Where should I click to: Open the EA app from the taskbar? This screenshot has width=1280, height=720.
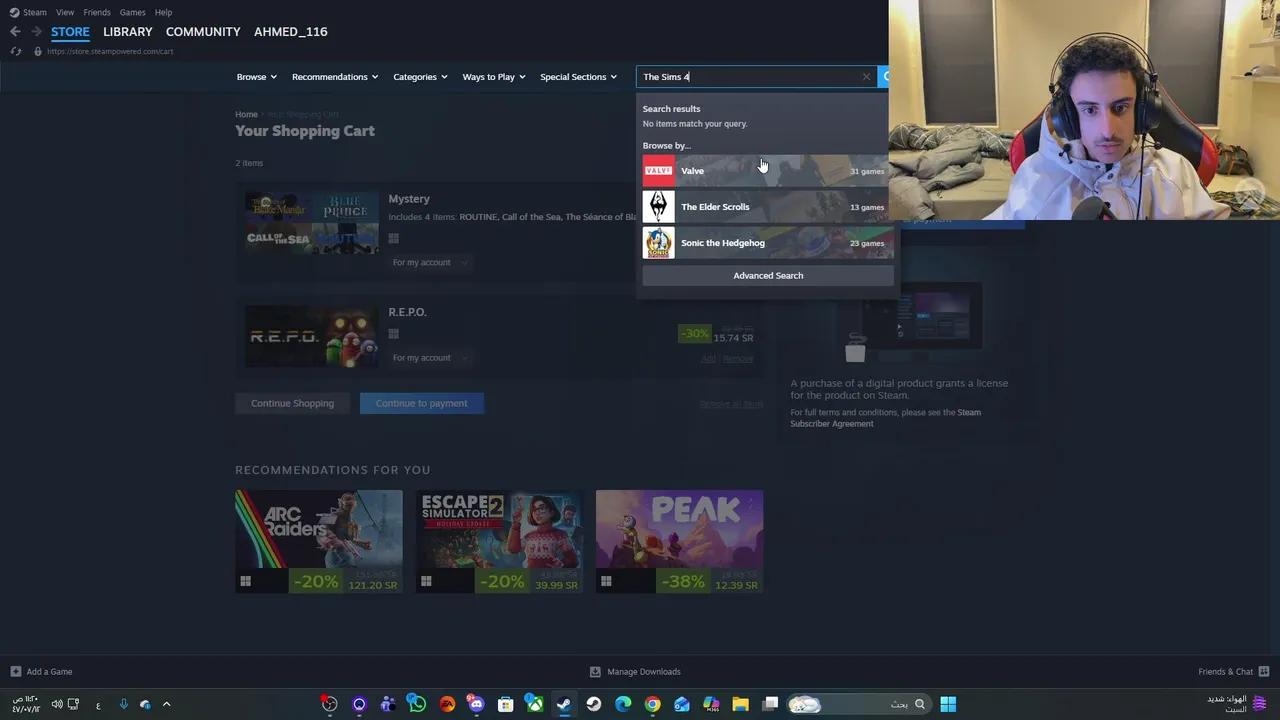click(447, 704)
